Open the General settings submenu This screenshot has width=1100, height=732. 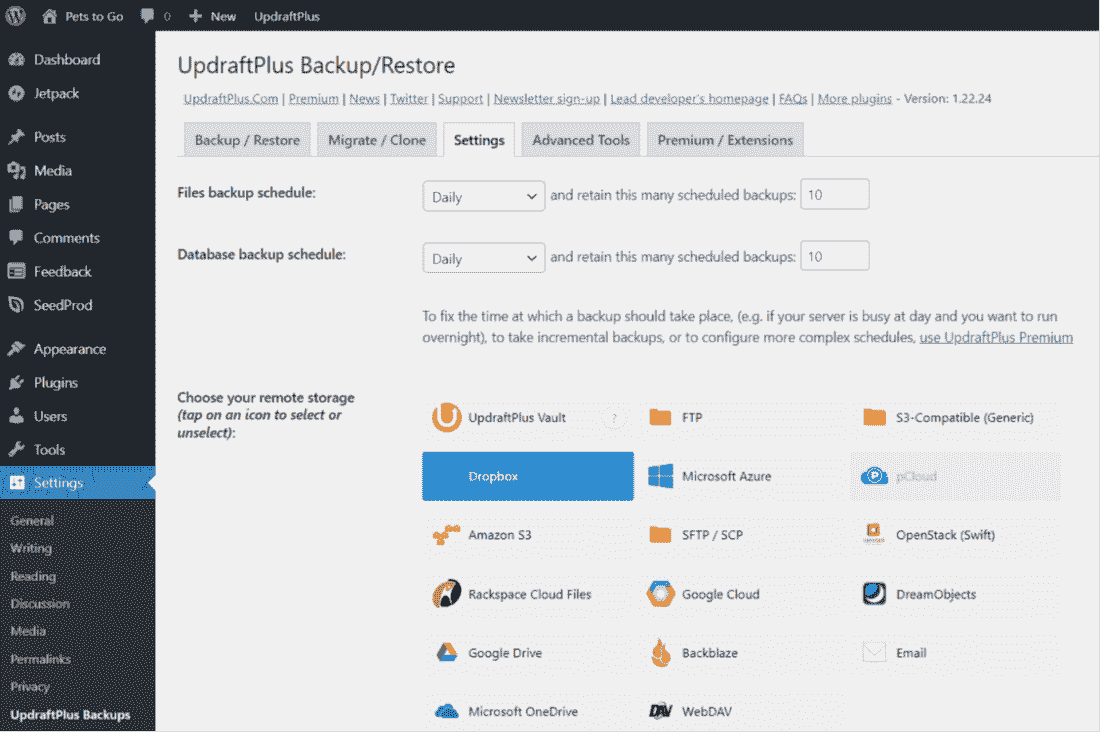(x=32, y=521)
